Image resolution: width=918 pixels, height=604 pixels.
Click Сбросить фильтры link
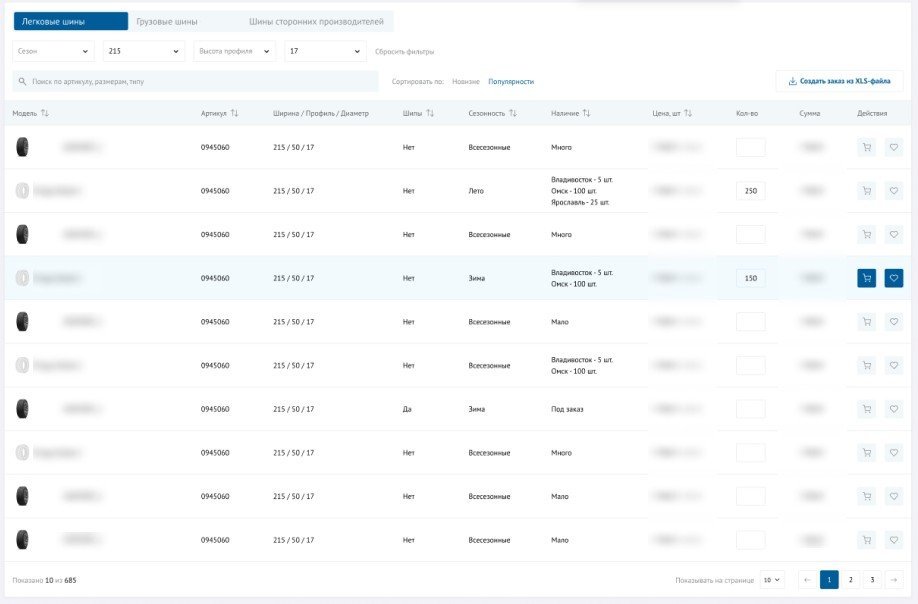[404, 51]
